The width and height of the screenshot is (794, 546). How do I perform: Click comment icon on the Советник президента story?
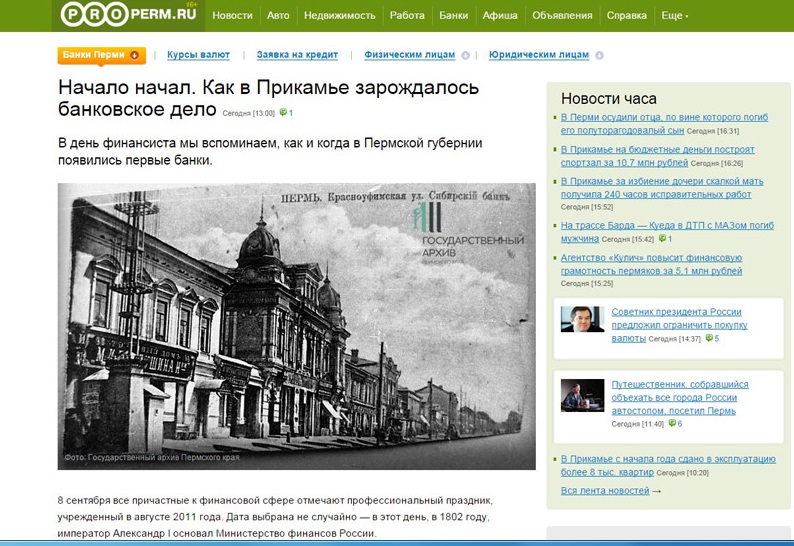(x=709, y=339)
